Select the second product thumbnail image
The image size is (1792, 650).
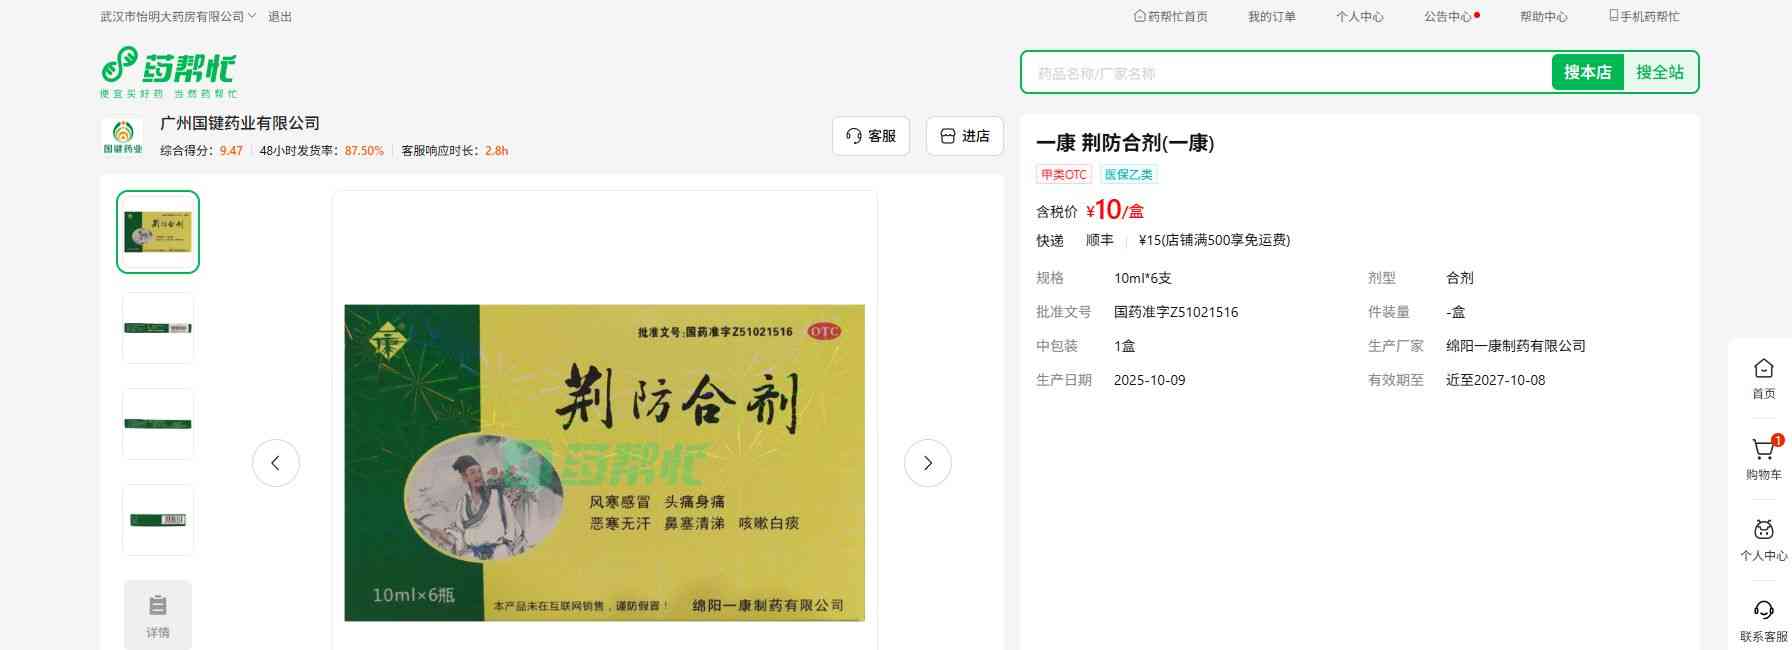click(x=158, y=328)
